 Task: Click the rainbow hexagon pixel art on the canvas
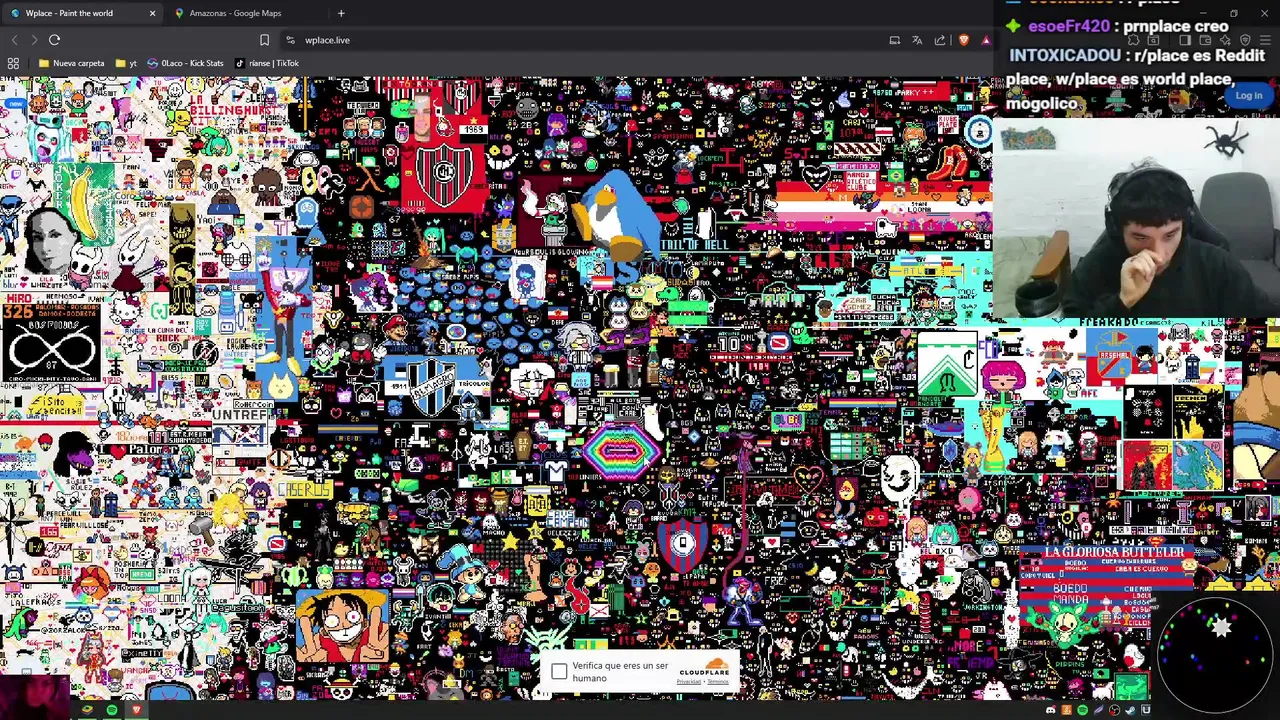(622, 452)
